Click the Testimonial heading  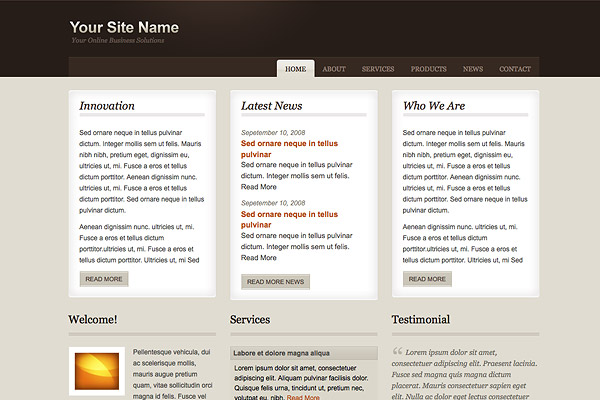tap(421, 319)
